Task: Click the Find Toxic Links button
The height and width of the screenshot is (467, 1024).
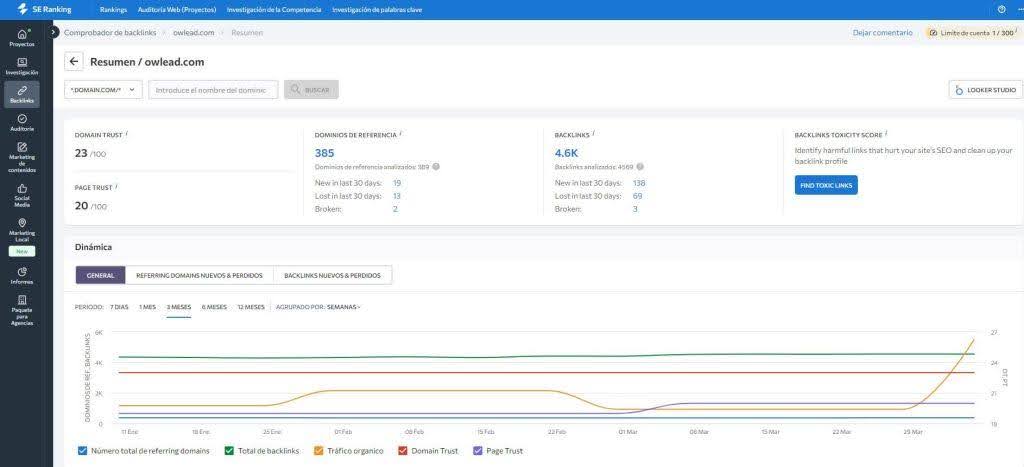Action: (x=826, y=185)
